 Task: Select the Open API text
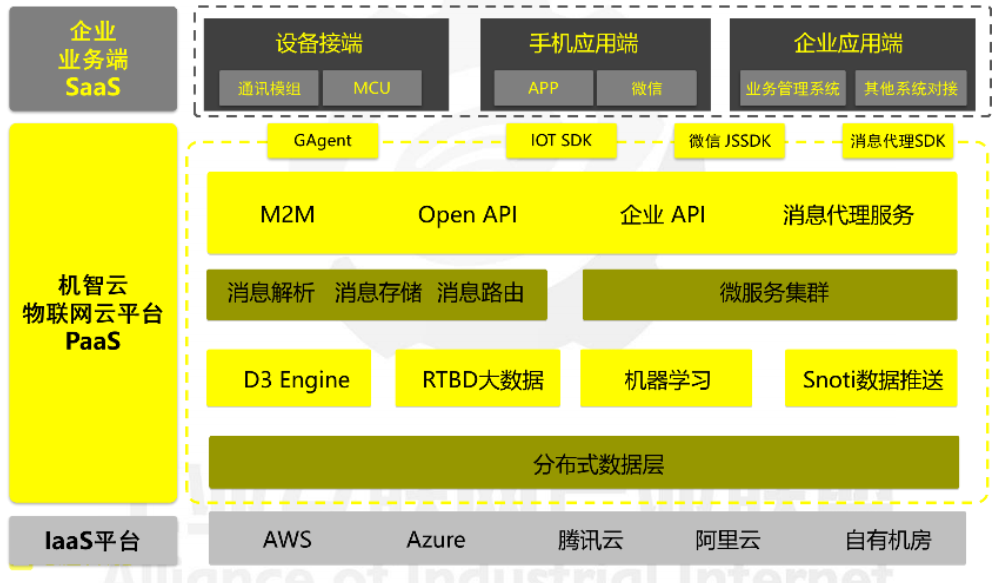pyautogui.click(x=468, y=215)
